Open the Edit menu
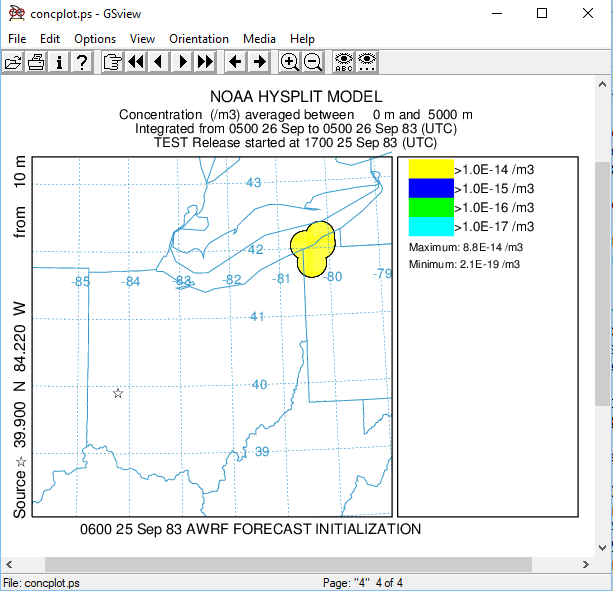 tap(50, 39)
